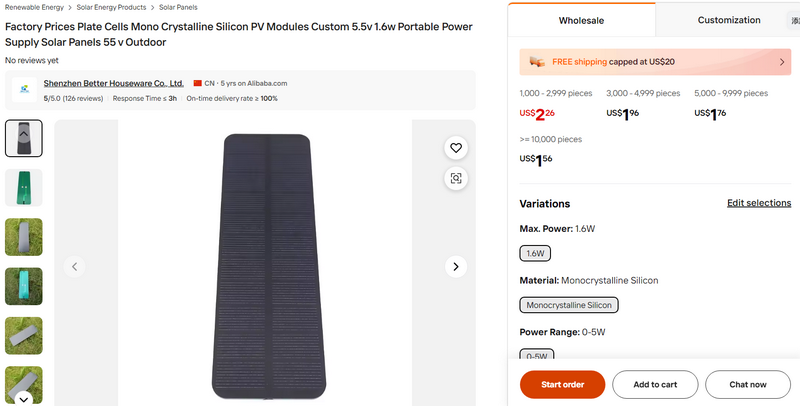This screenshot has height=406, width=800.
Task: Select the 1.6W max power option
Action: [535, 253]
